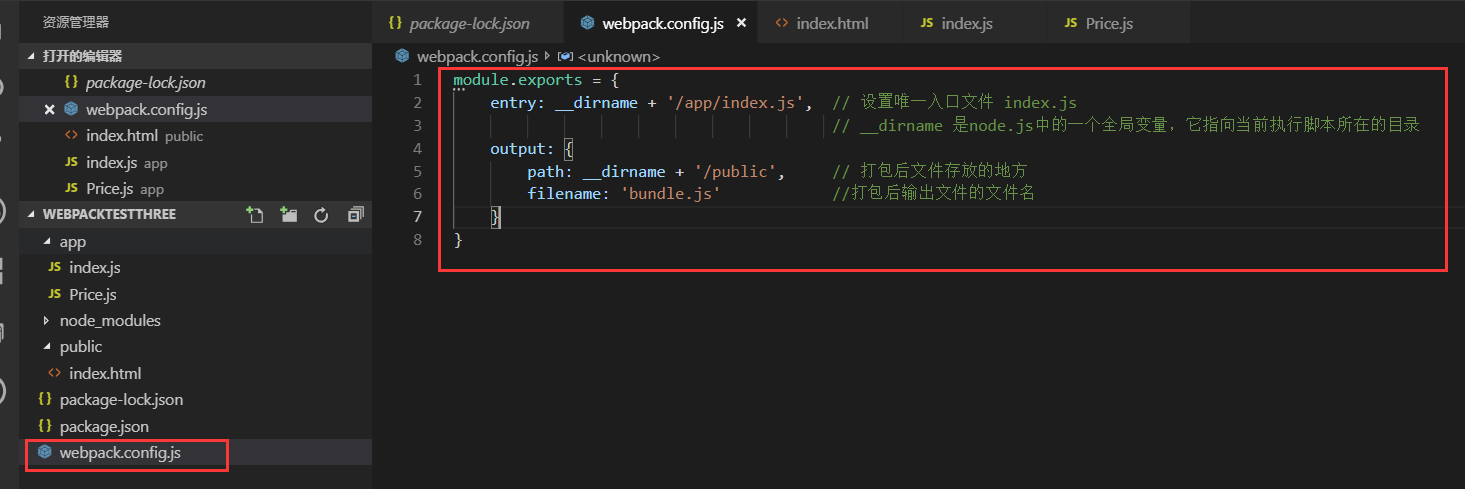This screenshot has width=1465, height=489.
Task: Click webpack.config.js in the editor breadcrumb
Action: tap(478, 56)
